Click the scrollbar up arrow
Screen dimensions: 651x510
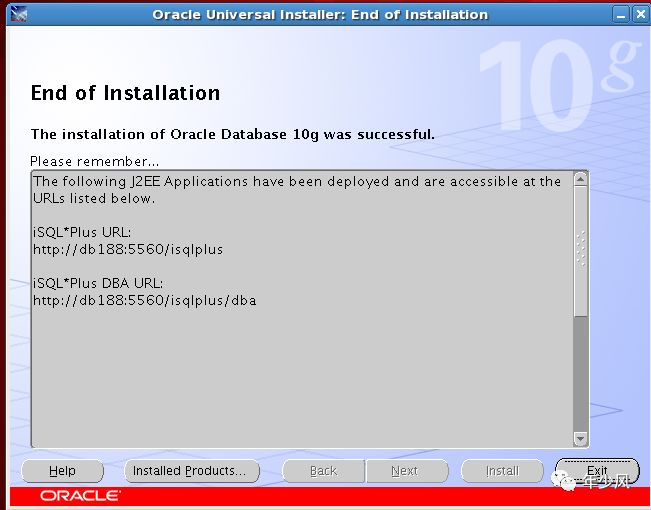[580, 179]
